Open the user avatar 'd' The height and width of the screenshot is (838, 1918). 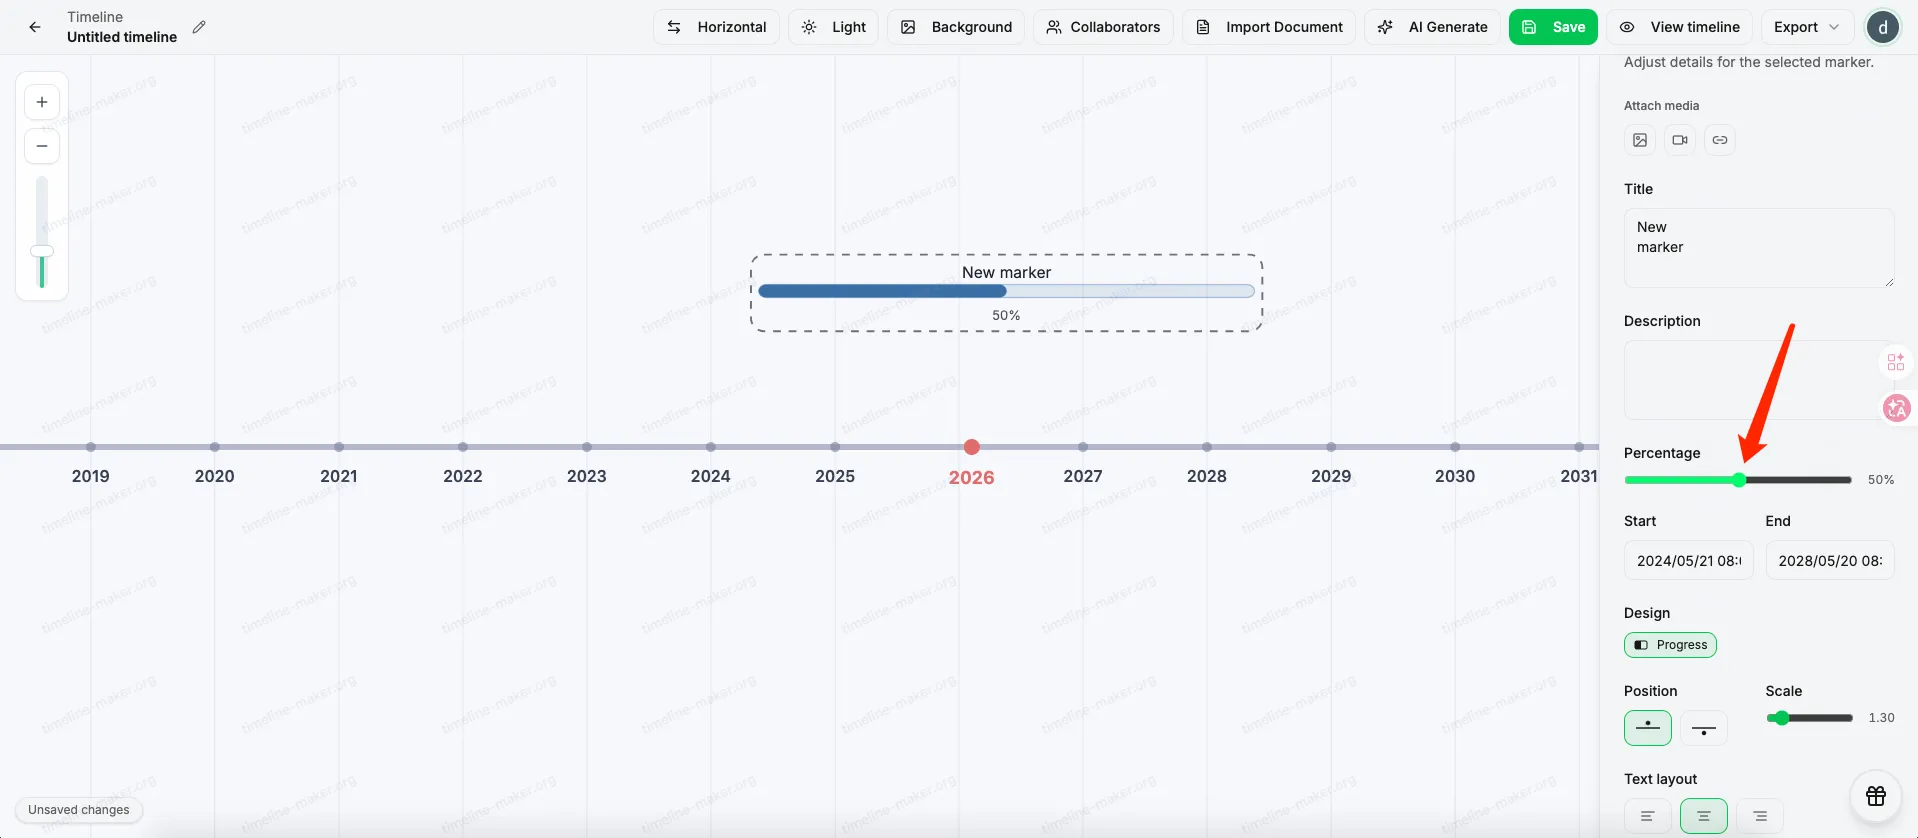pos(1883,27)
